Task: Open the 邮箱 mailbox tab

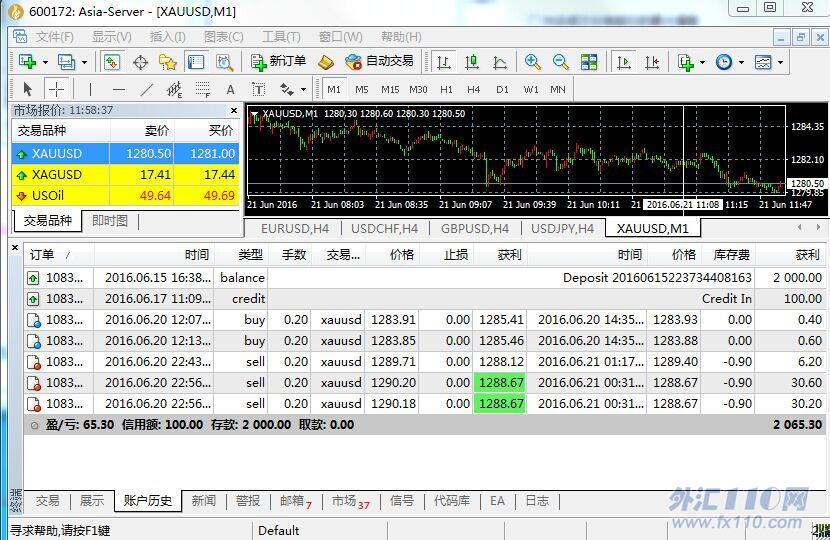Action: pos(296,500)
